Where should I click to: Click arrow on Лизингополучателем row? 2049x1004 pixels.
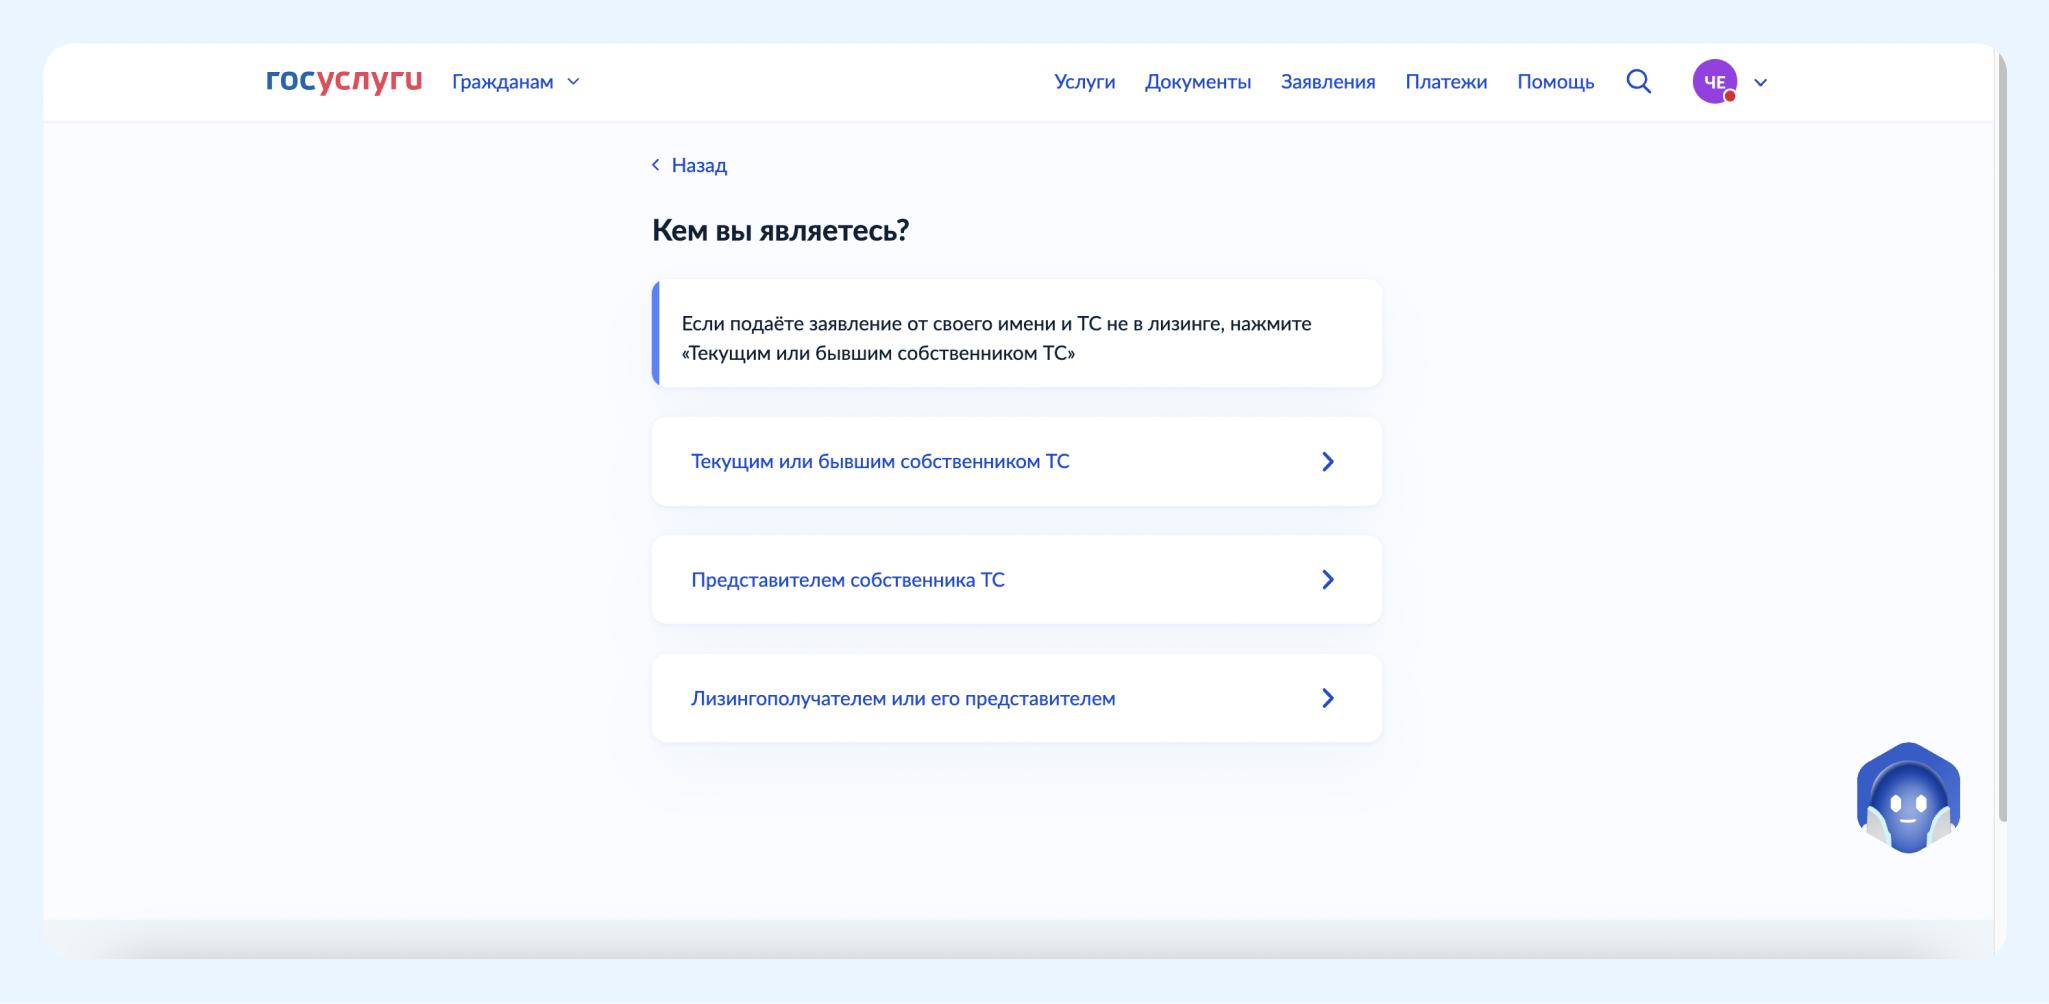(1327, 698)
